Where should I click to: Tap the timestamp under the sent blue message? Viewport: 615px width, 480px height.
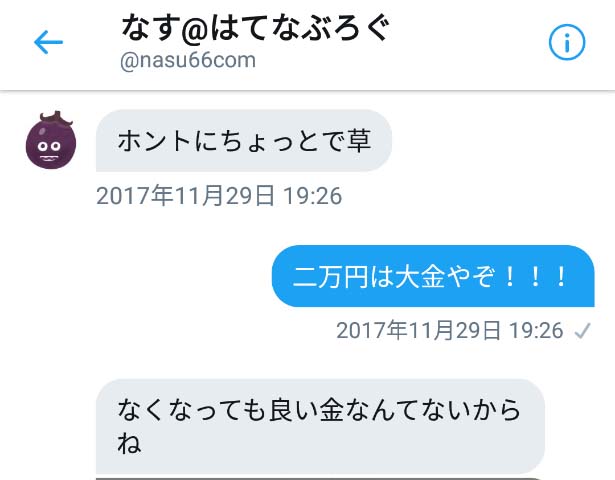pyautogui.click(x=449, y=330)
